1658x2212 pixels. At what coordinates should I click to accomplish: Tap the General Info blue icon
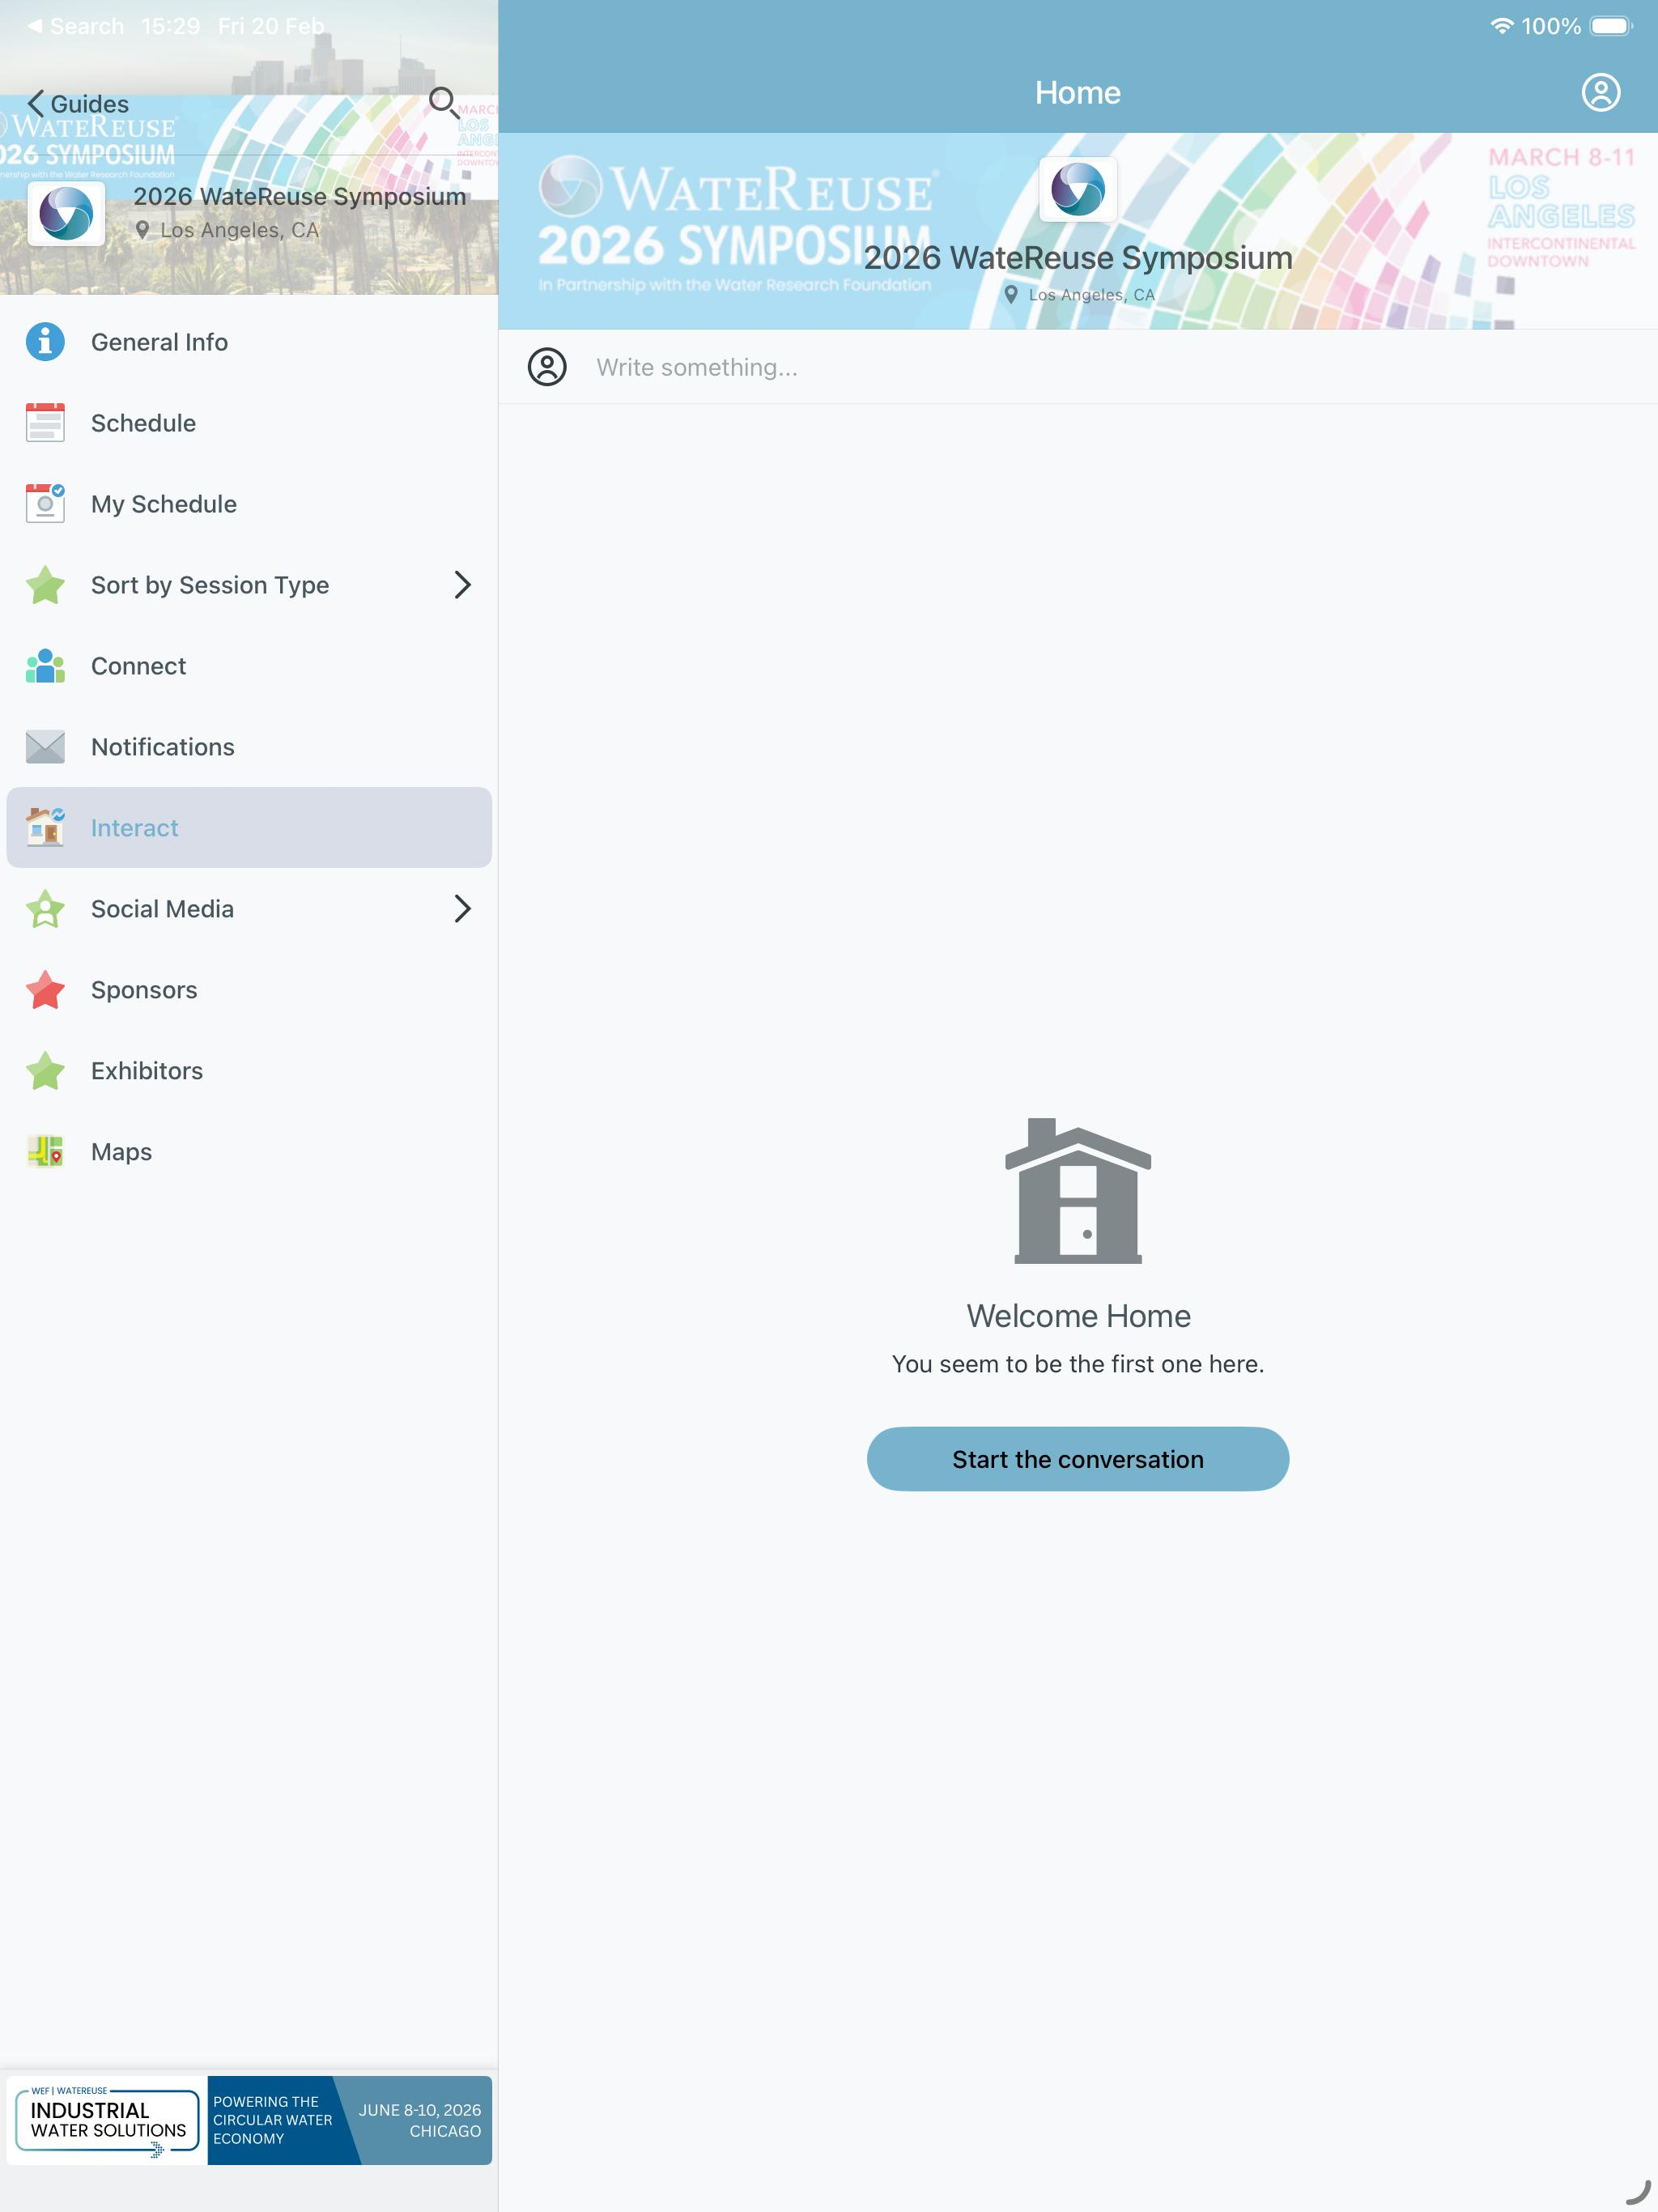point(45,342)
